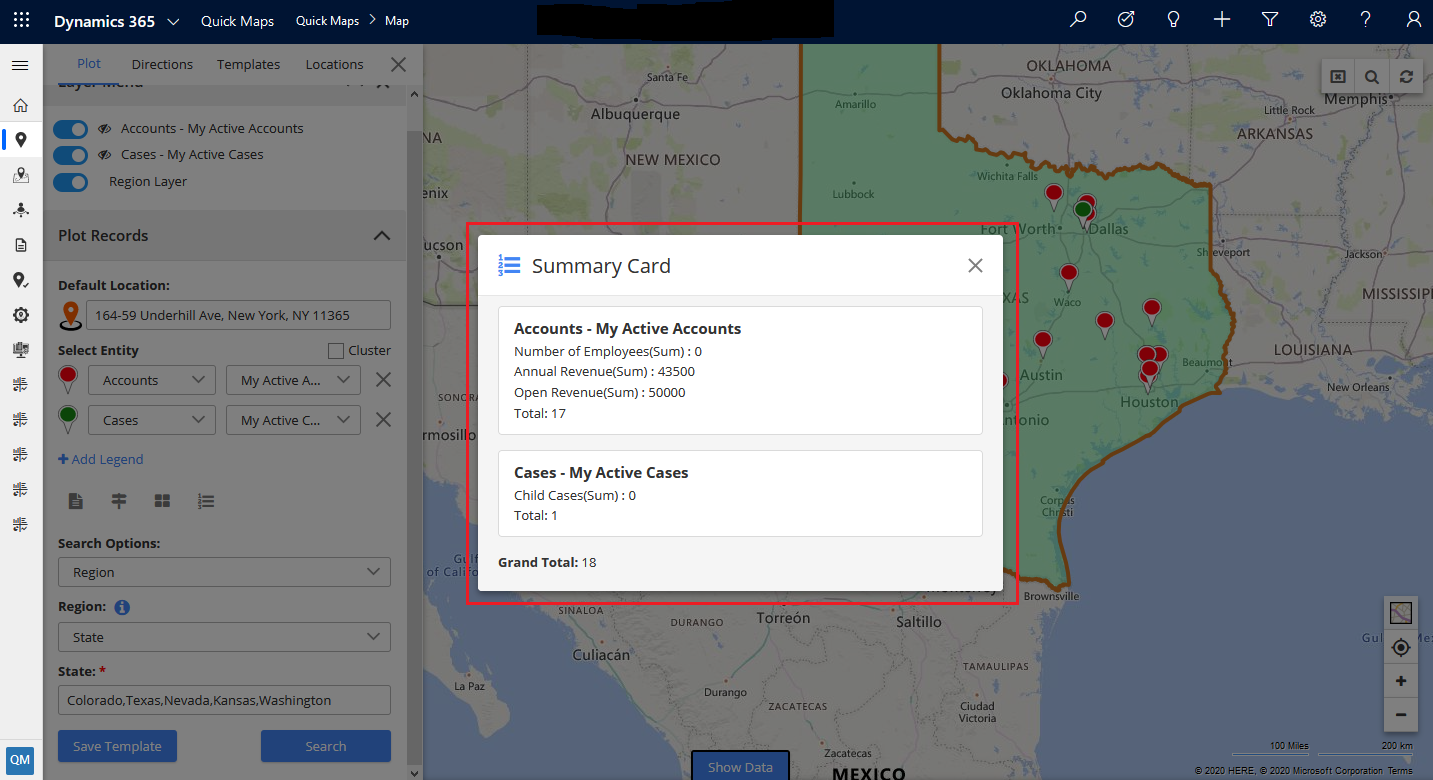Viewport: 1433px width, 780px height.
Task: Collapse the Plot Records section
Action: (x=382, y=235)
